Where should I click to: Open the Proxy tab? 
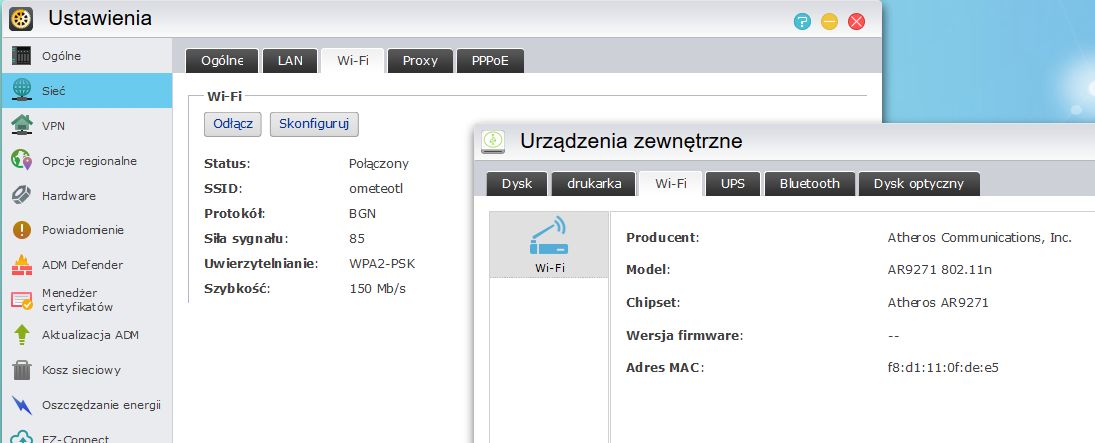click(x=420, y=61)
